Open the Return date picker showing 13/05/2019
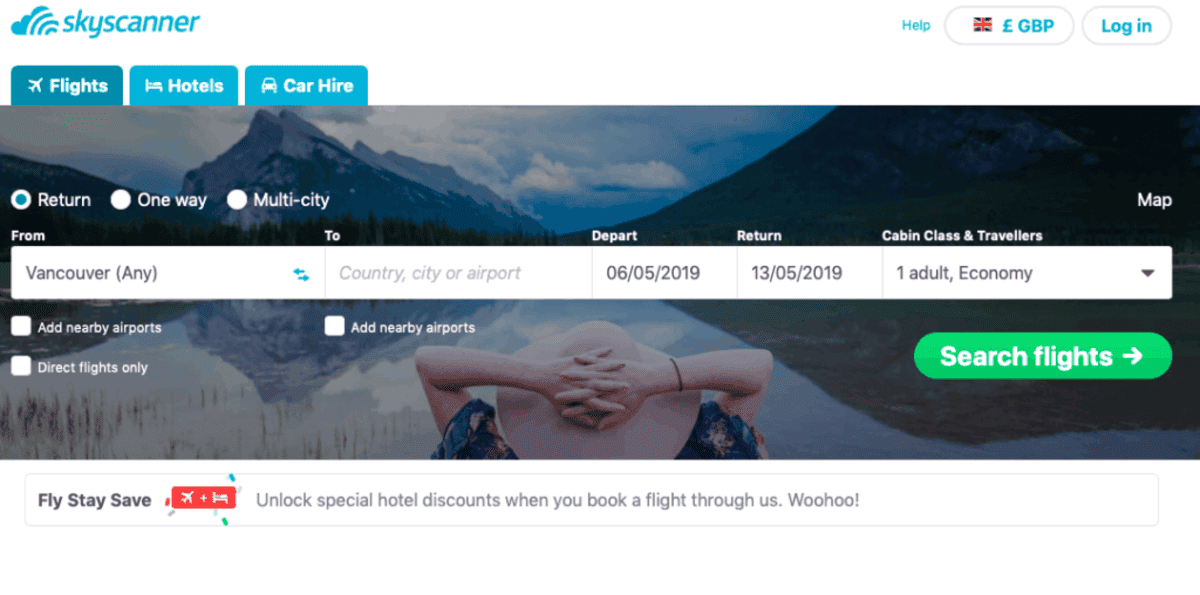The image size is (1200, 595). pos(810,273)
